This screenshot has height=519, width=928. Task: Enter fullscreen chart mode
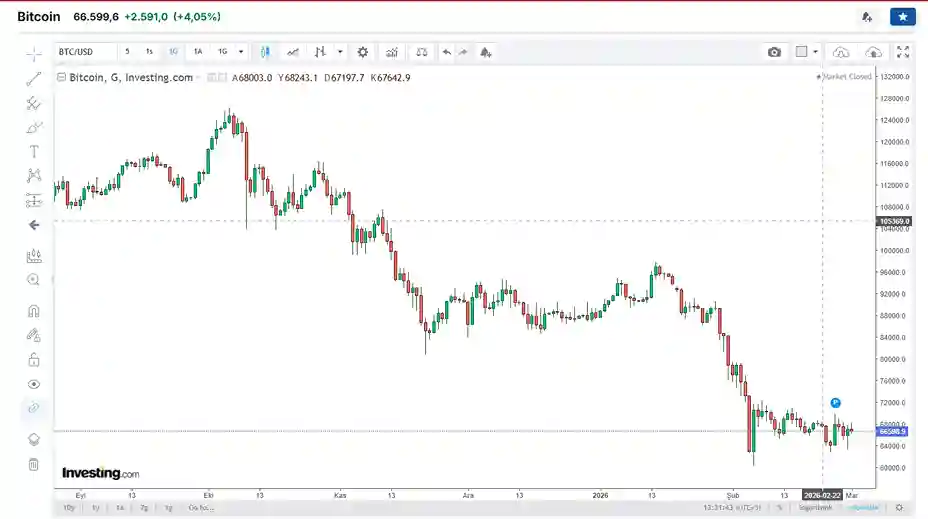tap(903, 52)
